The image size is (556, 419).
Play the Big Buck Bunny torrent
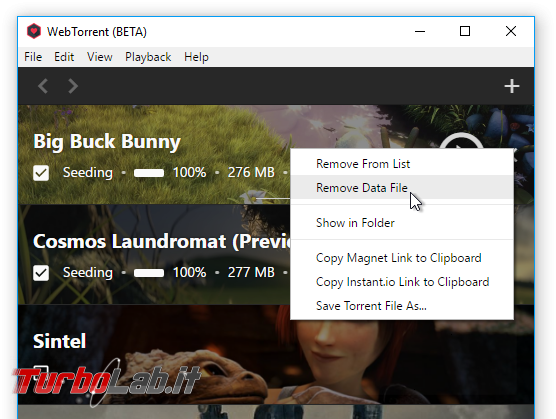pos(461,141)
